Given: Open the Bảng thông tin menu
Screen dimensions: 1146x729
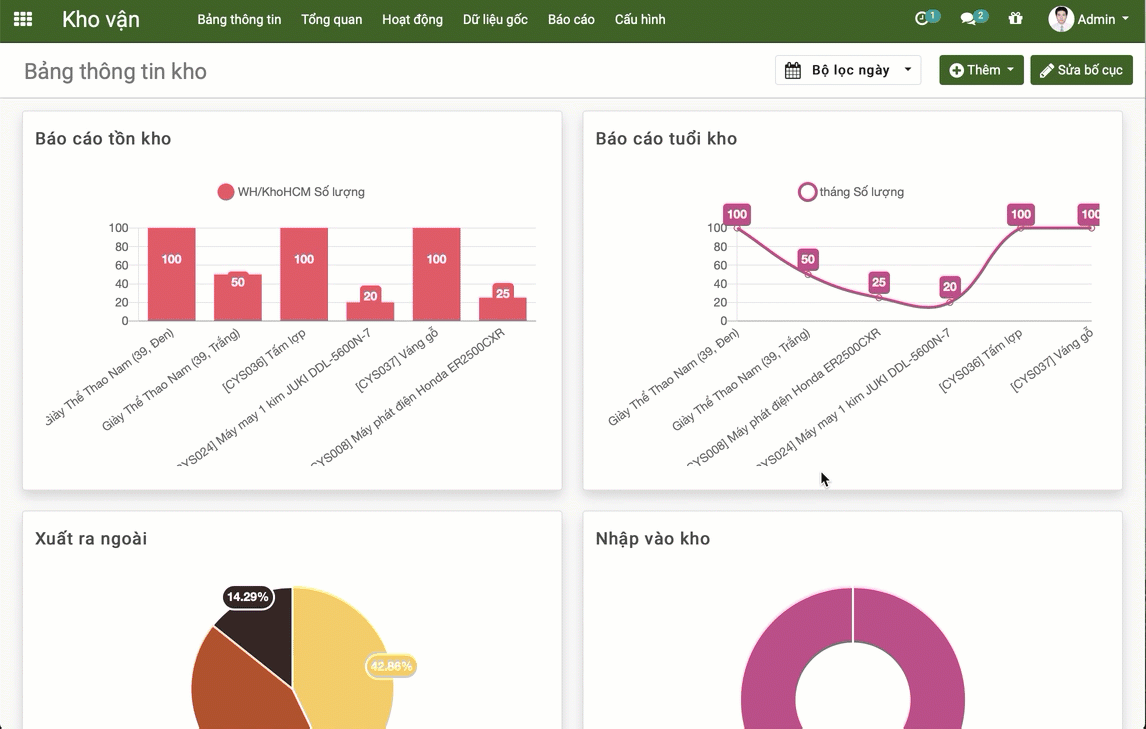Looking at the screenshot, I should [x=239, y=20].
